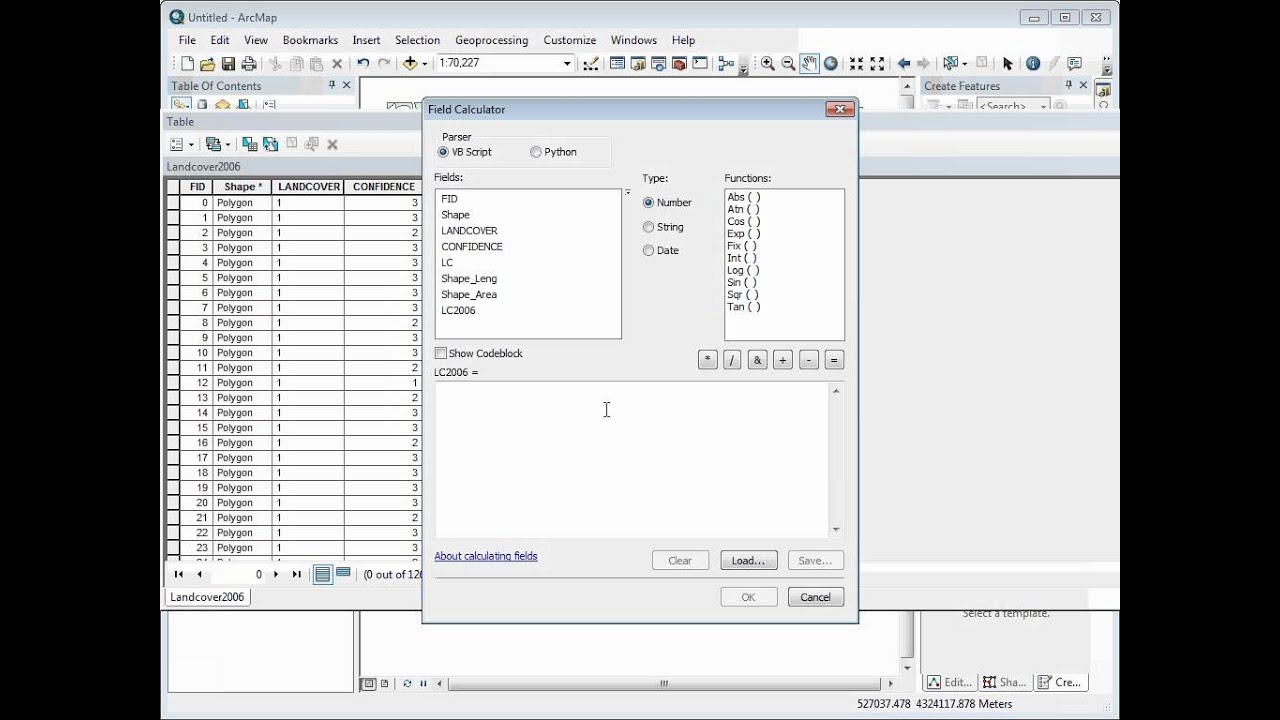Click into the LC2006 expression text box

coord(632,460)
